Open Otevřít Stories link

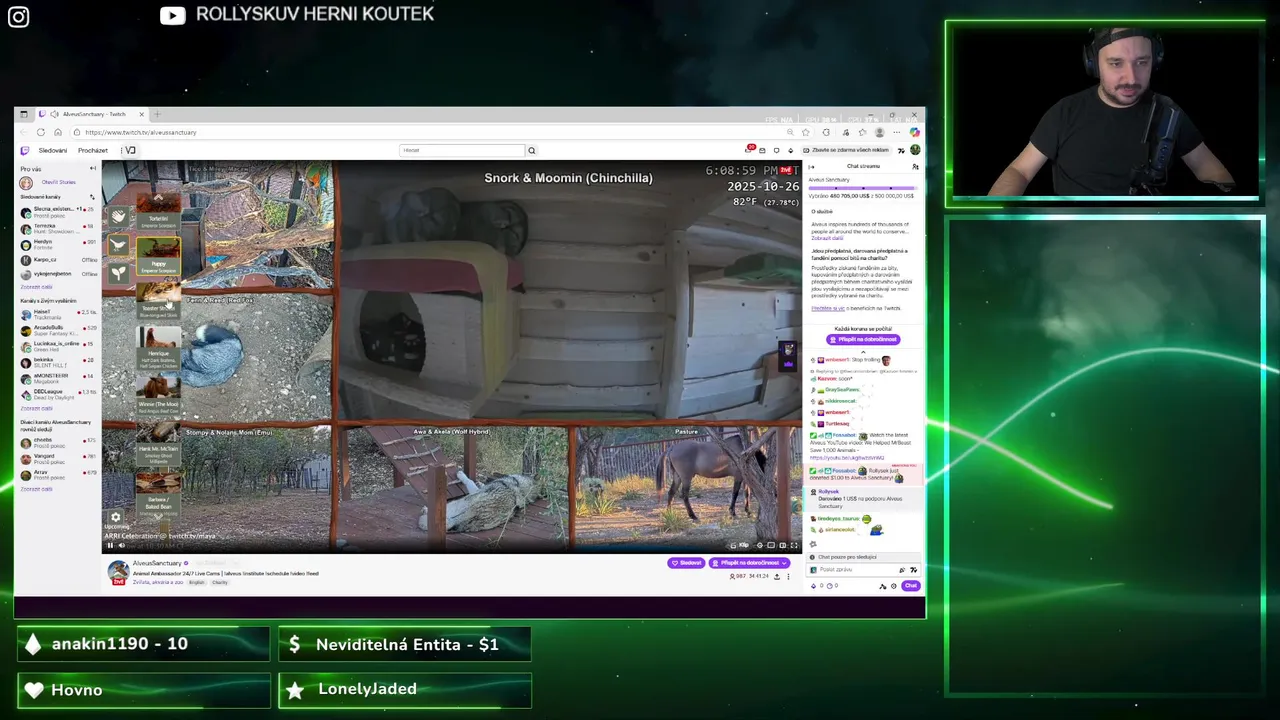click(58, 182)
